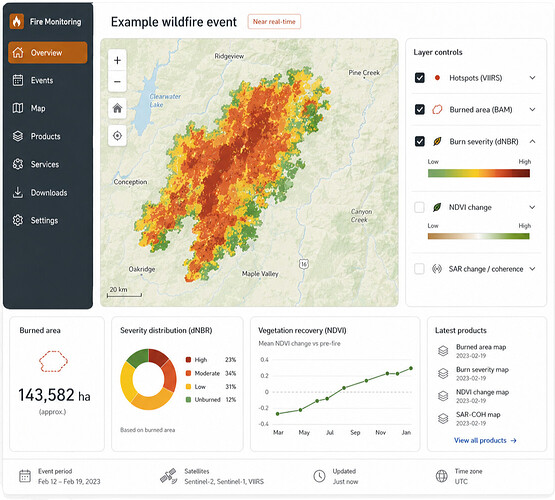Expand the Burned area (BAM) options
This screenshot has height=500, width=555.
tap(532, 110)
